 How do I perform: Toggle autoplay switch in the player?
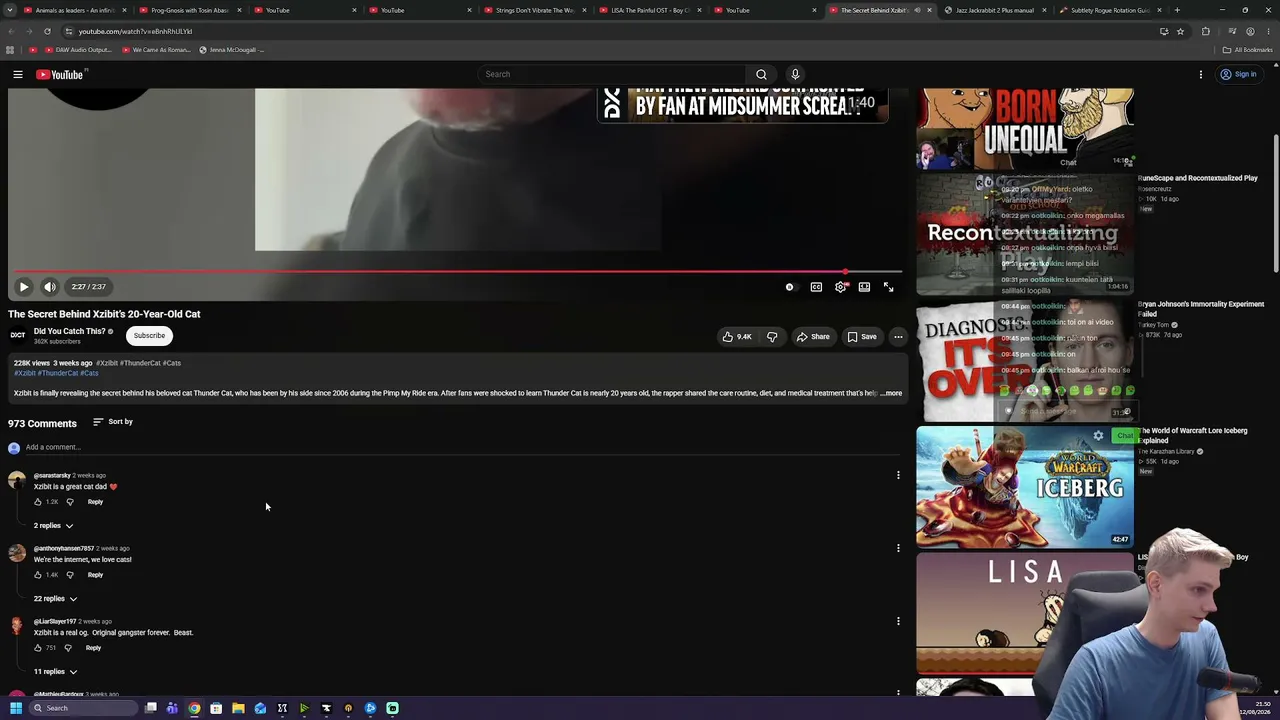(x=790, y=287)
